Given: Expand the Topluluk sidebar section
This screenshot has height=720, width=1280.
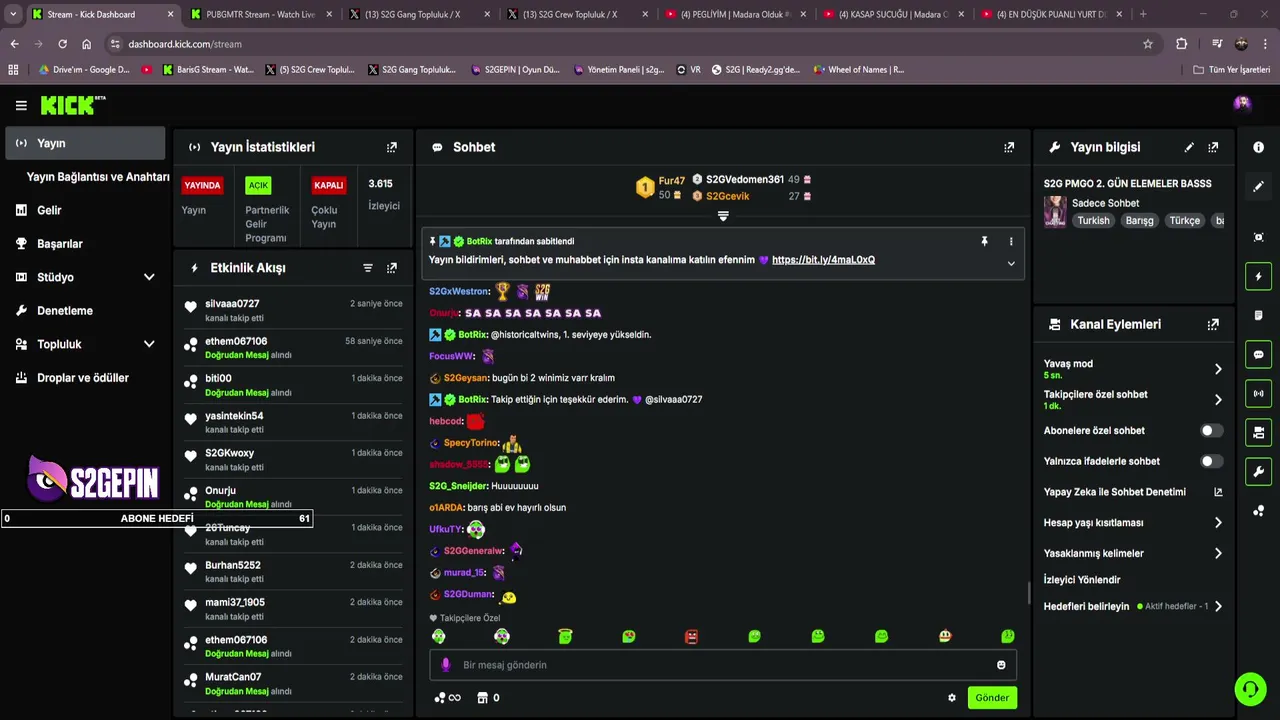Looking at the screenshot, I should 149,344.
